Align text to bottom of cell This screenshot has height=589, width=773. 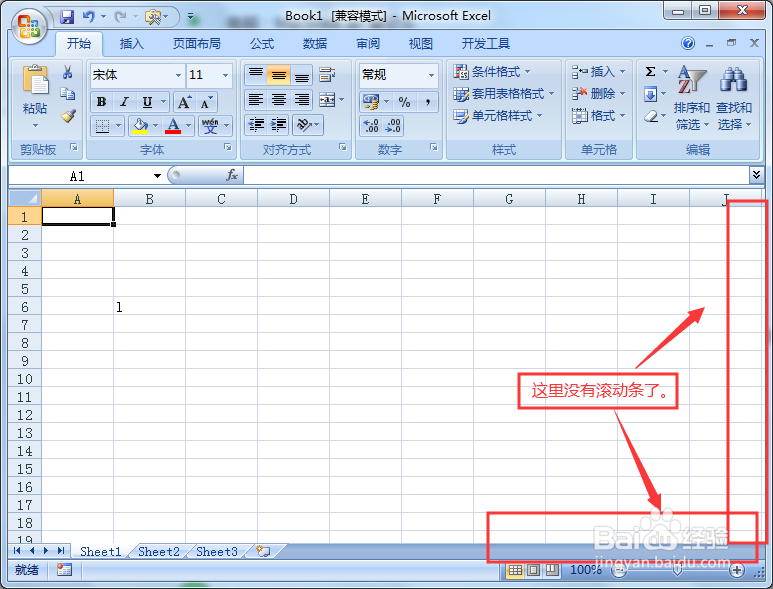[x=302, y=75]
